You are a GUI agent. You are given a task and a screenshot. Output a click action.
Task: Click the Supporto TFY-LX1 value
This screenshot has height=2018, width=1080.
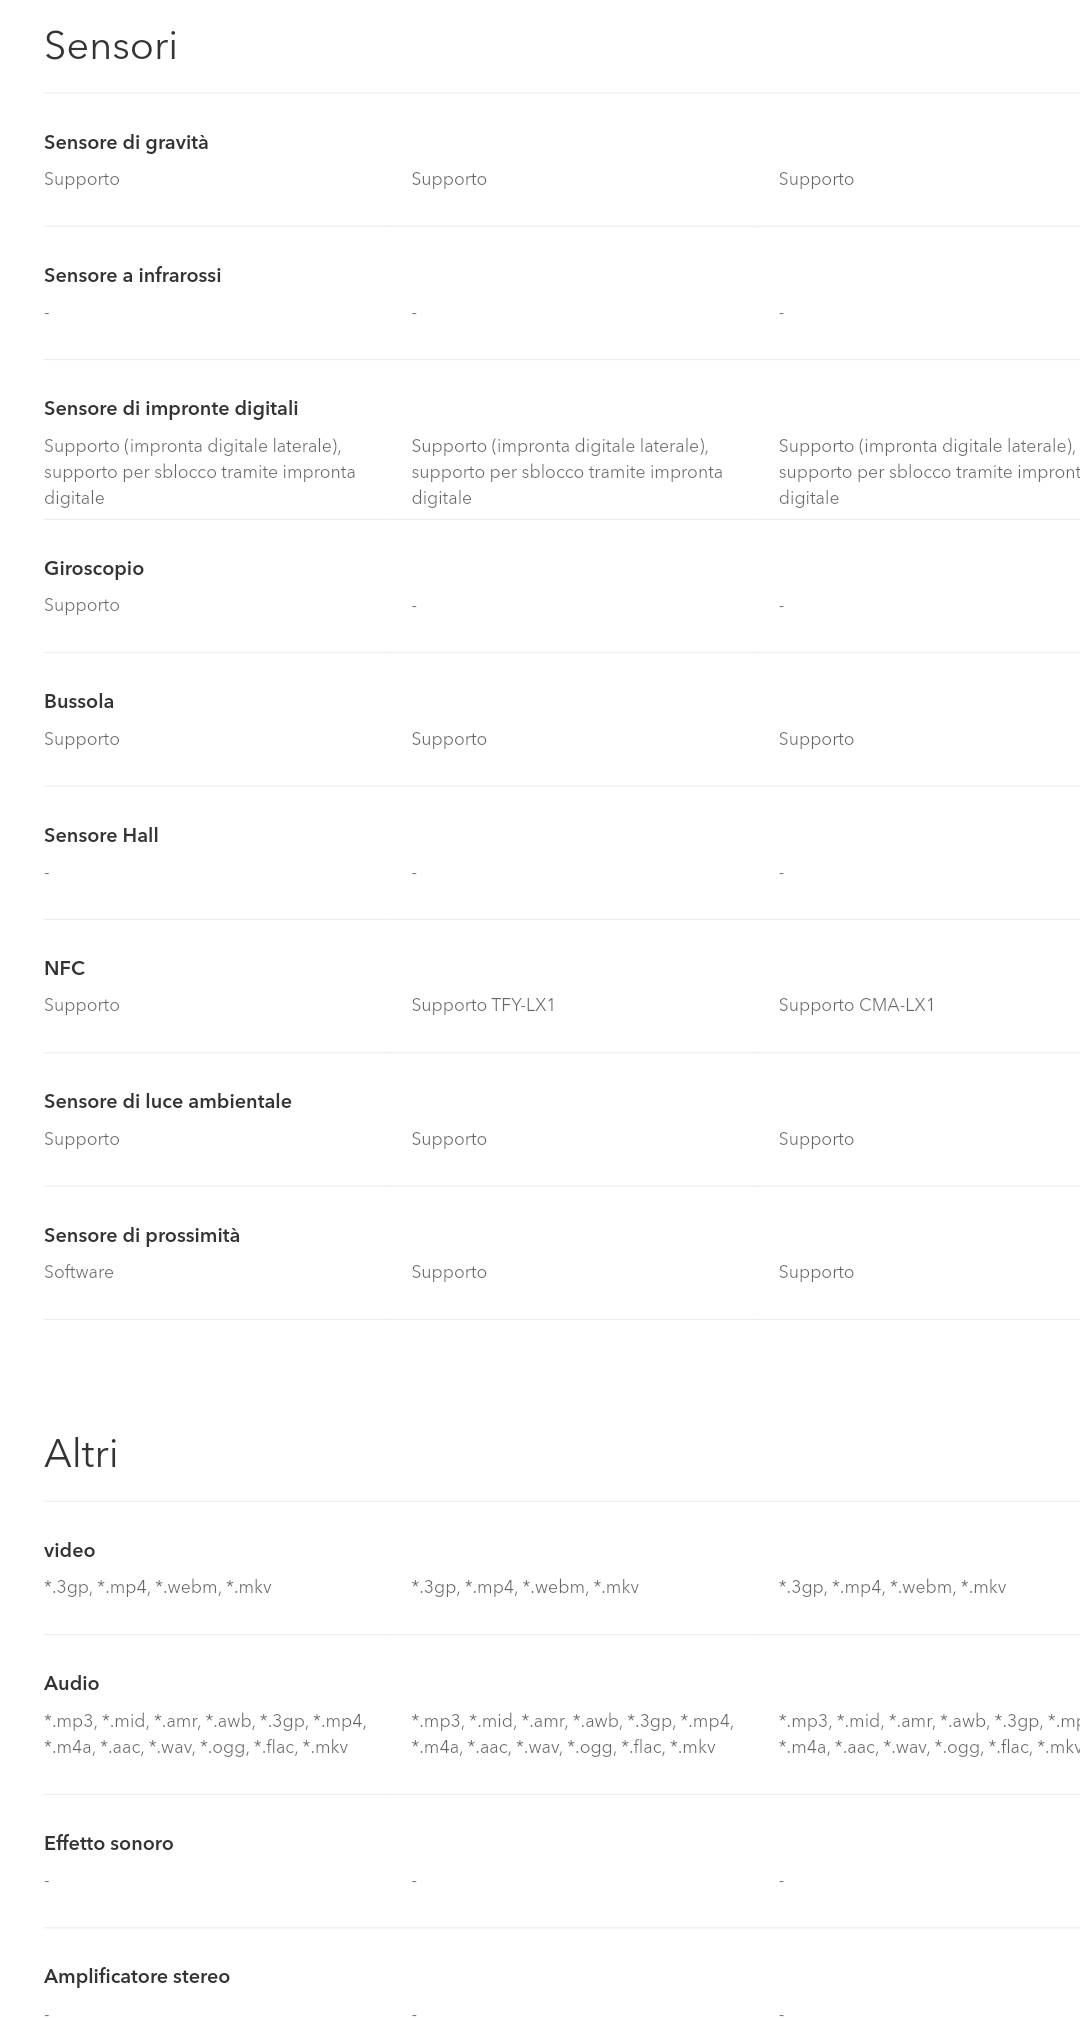tap(483, 1005)
